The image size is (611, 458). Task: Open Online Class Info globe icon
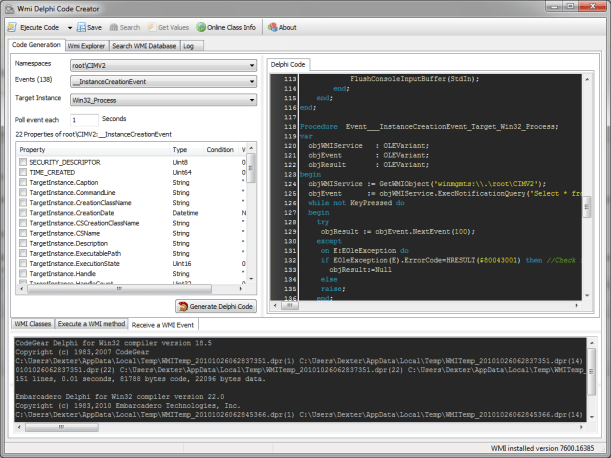(x=201, y=28)
